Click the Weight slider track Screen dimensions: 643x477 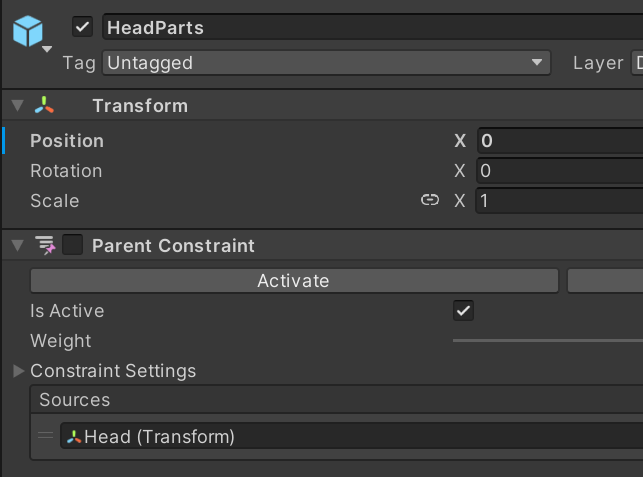(547, 341)
